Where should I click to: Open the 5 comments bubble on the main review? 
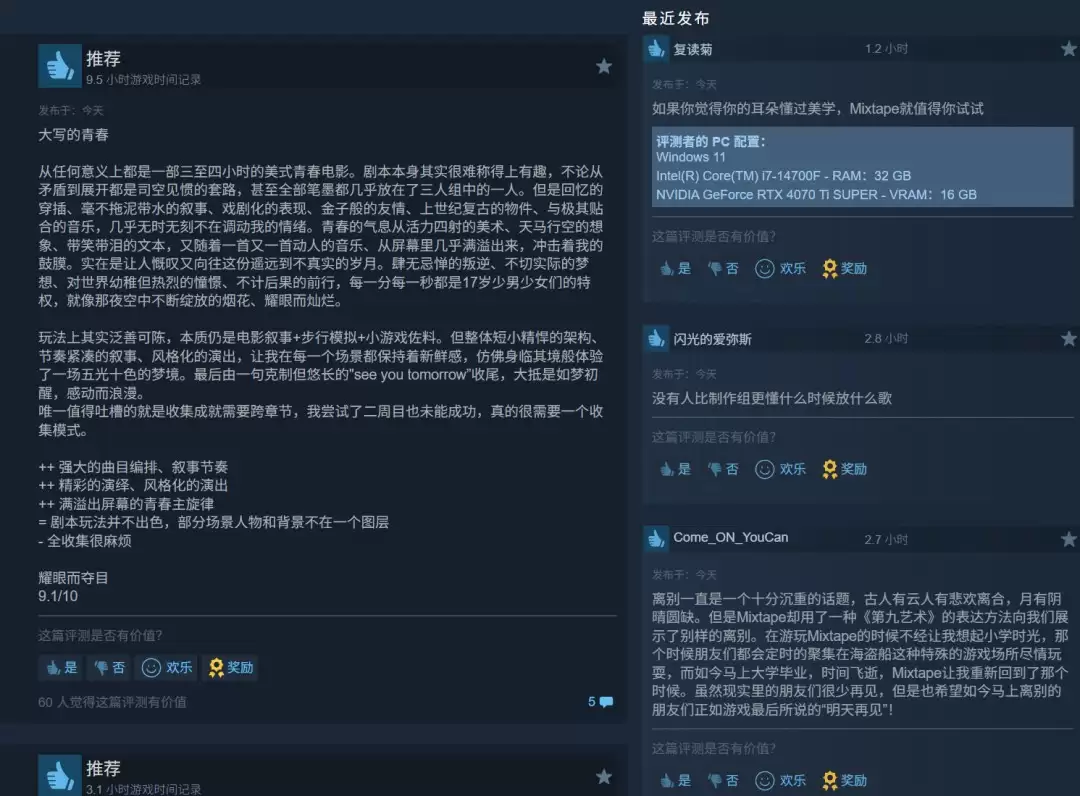tap(601, 702)
